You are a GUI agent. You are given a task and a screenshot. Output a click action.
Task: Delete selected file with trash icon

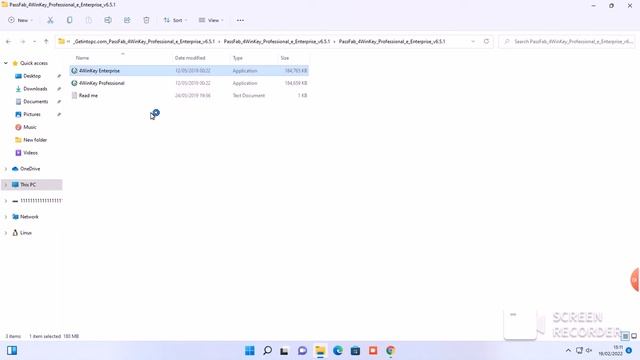click(146, 20)
